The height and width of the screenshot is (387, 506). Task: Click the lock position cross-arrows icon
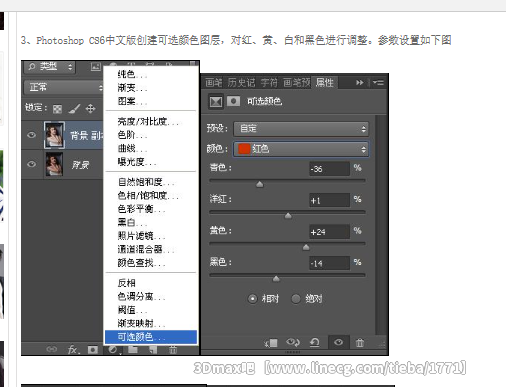click(90, 108)
